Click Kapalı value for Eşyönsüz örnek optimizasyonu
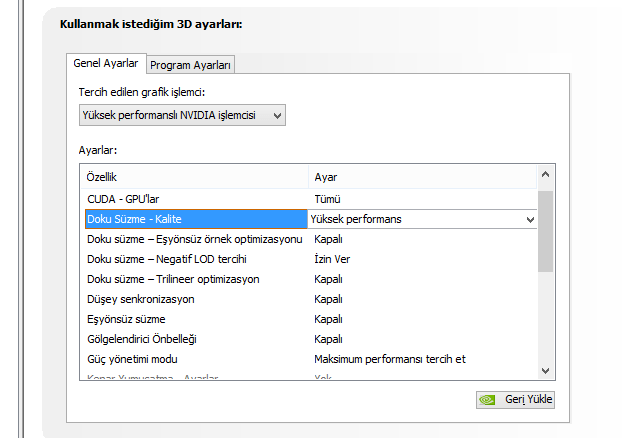This screenshot has height=438, width=622. pyautogui.click(x=328, y=239)
